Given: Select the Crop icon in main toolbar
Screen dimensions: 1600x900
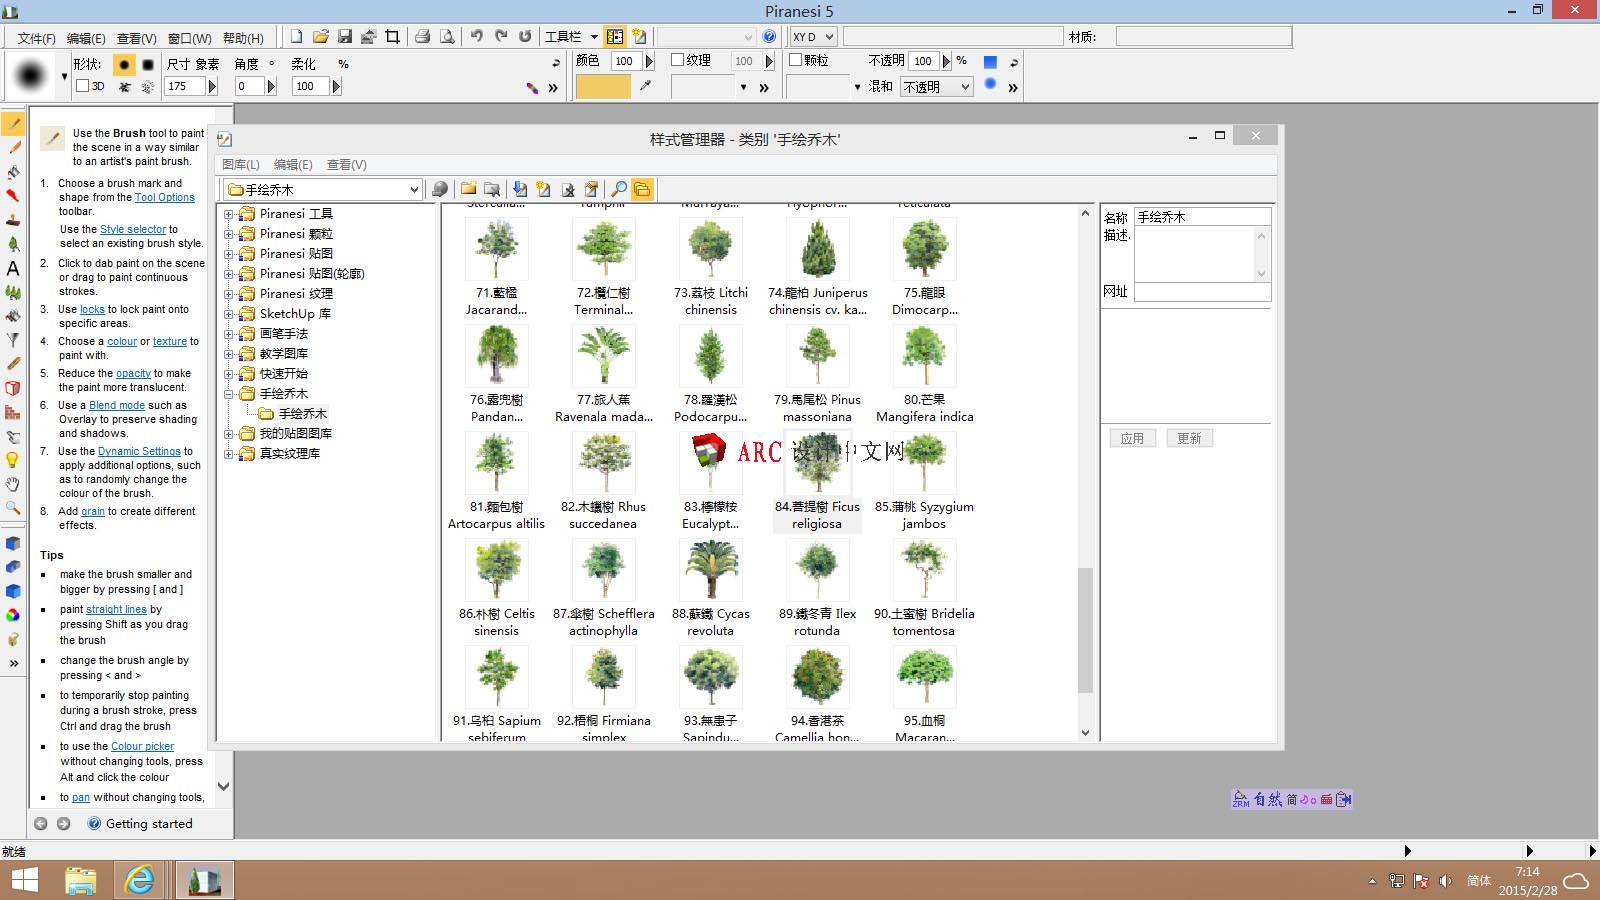Looking at the screenshot, I should coord(392,36).
